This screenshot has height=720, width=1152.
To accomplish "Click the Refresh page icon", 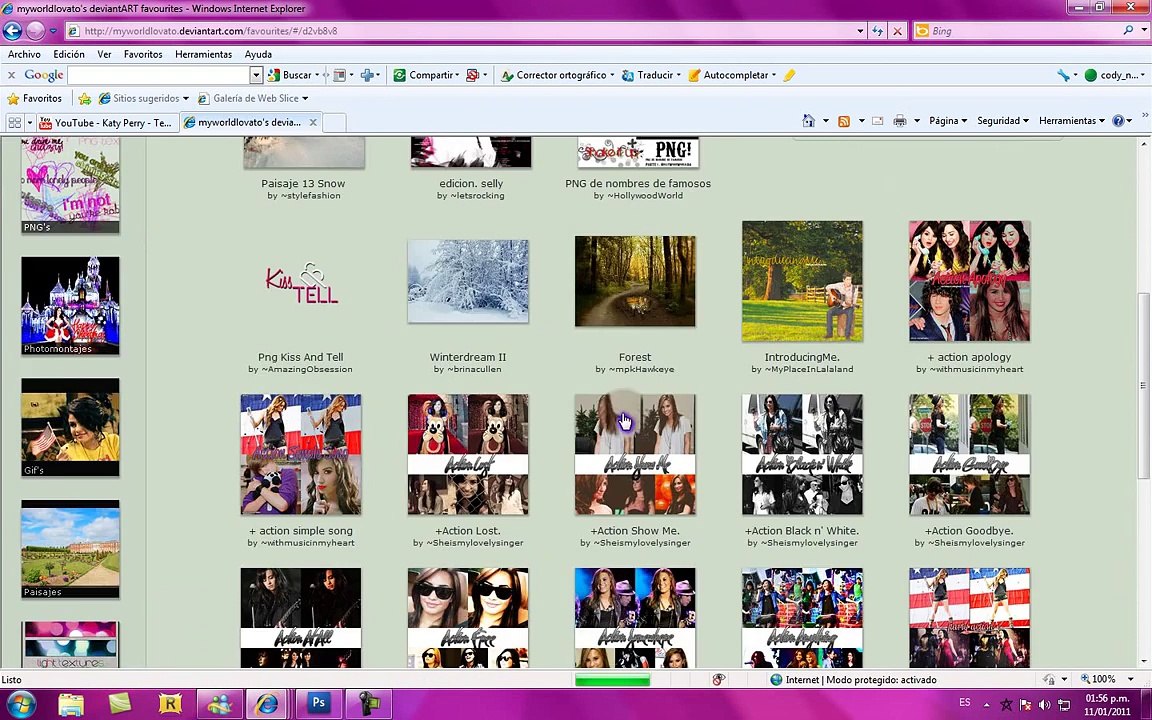I will [877, 31].
